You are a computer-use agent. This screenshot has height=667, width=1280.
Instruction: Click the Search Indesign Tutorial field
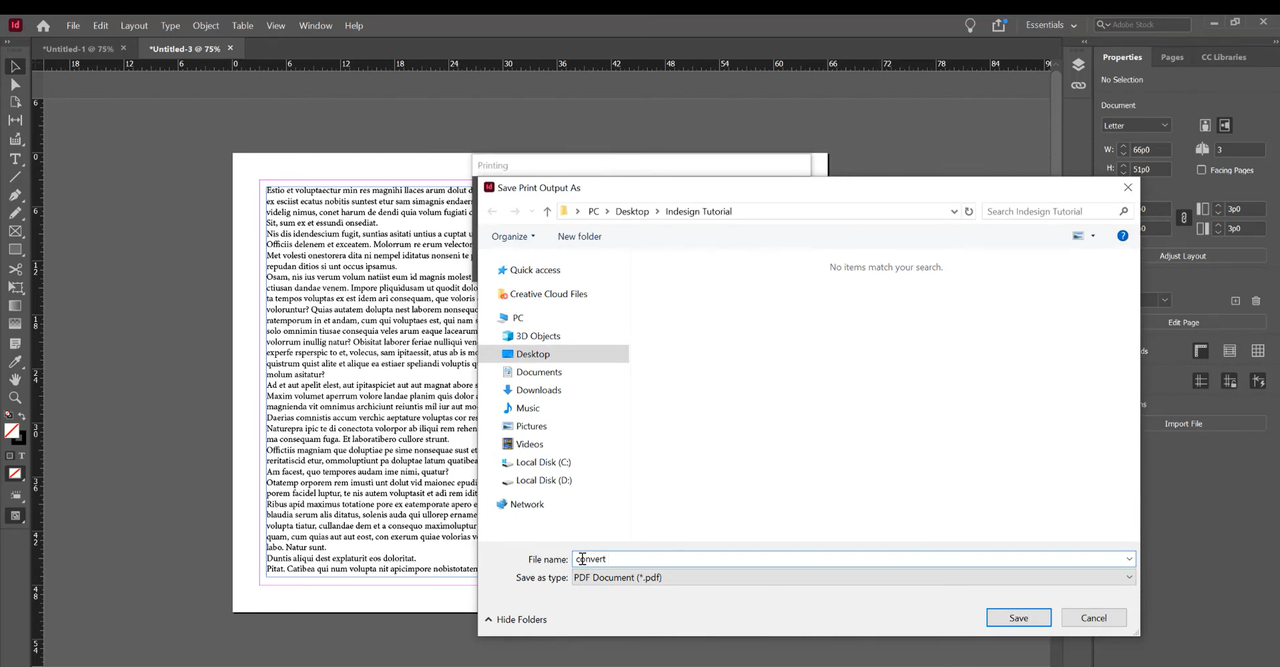1050,211
